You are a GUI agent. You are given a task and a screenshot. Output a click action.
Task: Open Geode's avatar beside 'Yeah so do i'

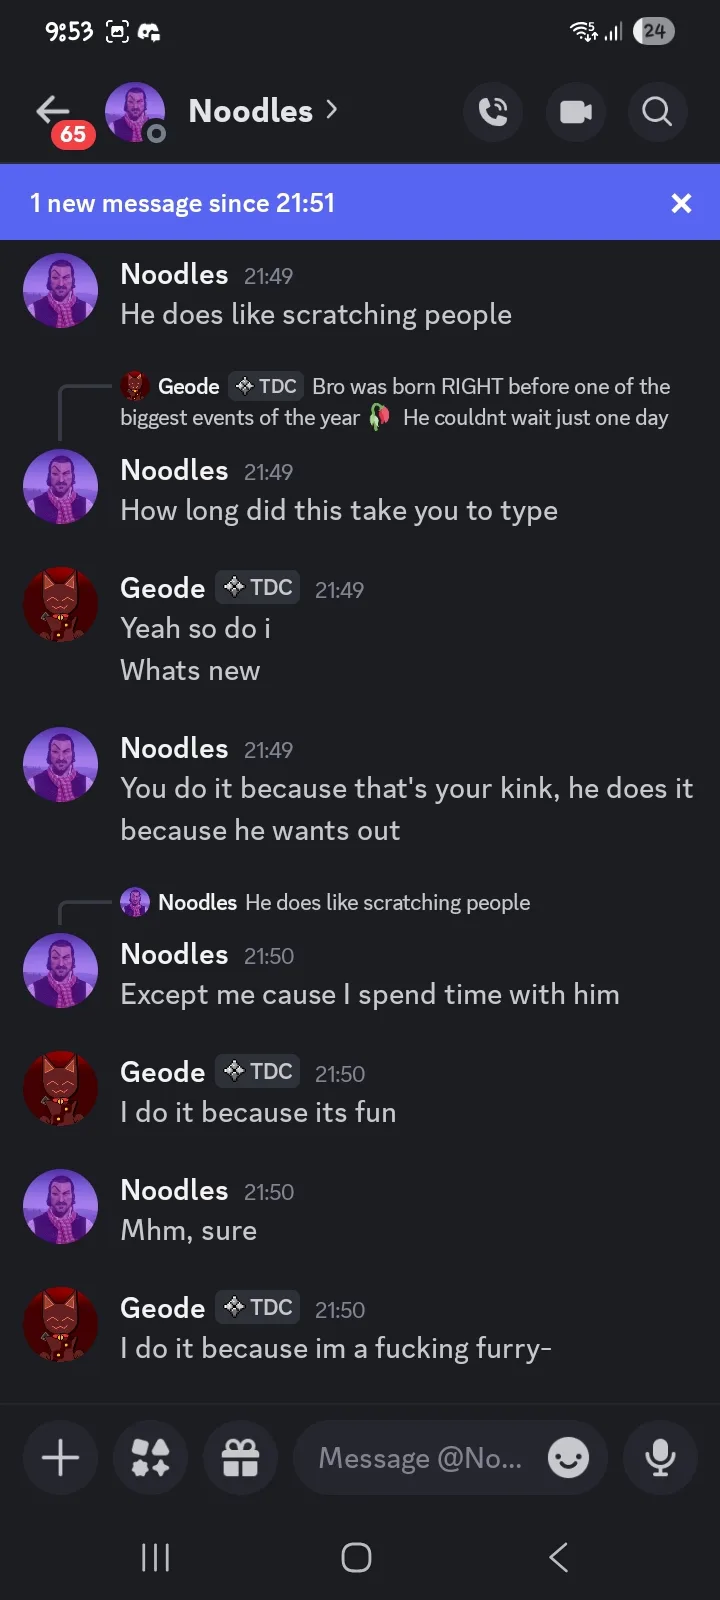pos(60,605)
